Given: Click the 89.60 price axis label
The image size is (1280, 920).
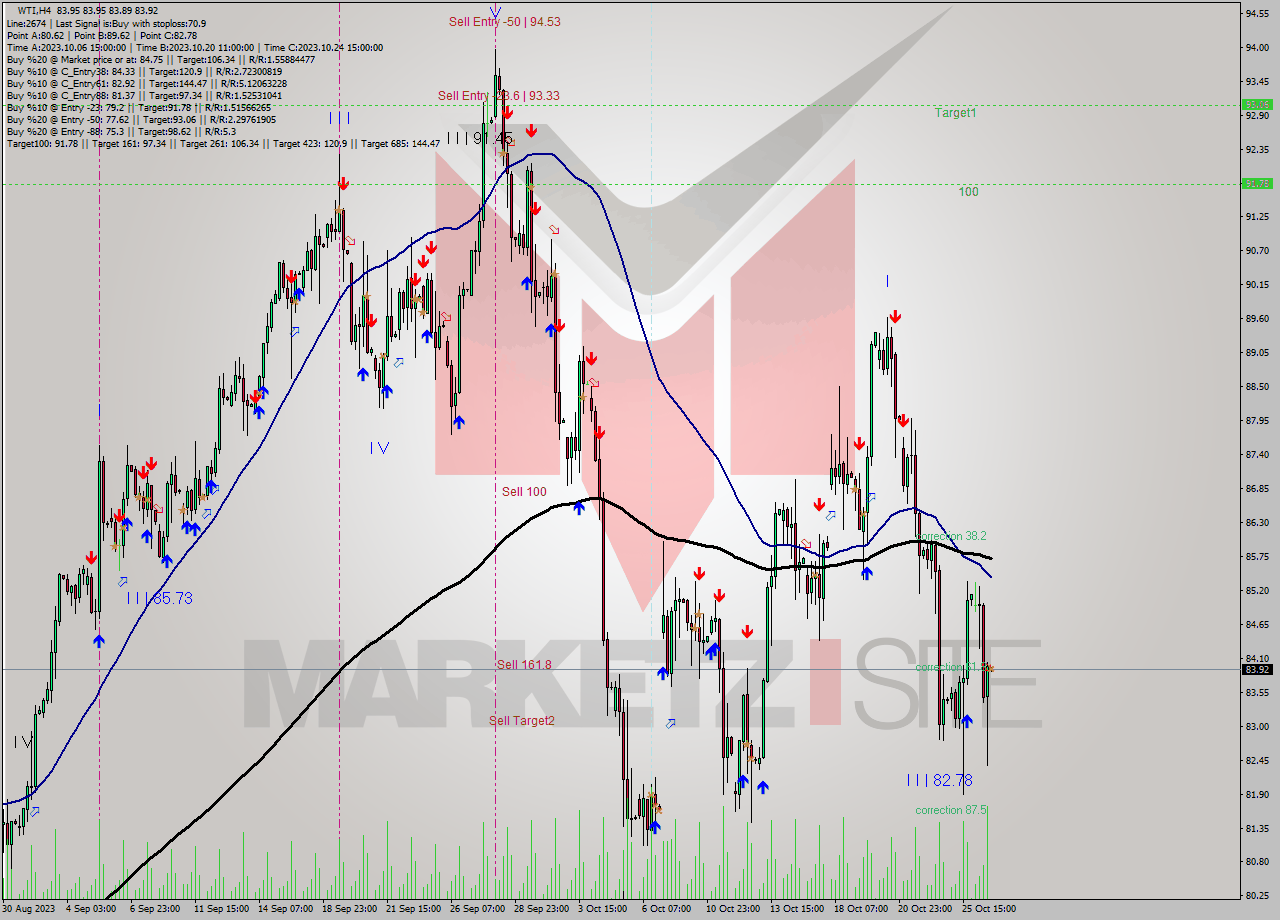Looking at the screenshot, I should click(1256, 318).
